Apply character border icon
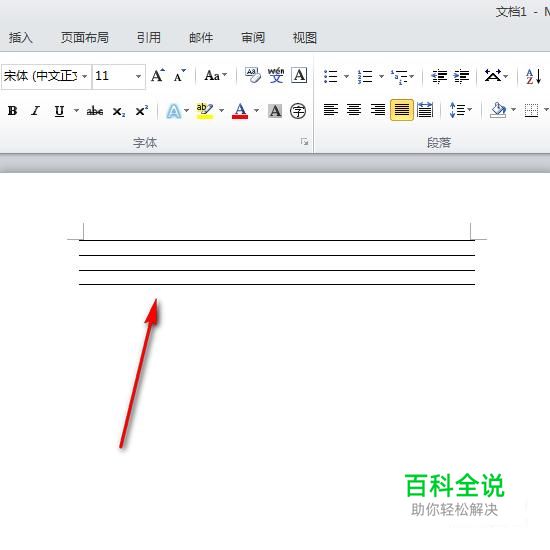This screenshot has width=550, height=550. point(299,75)
